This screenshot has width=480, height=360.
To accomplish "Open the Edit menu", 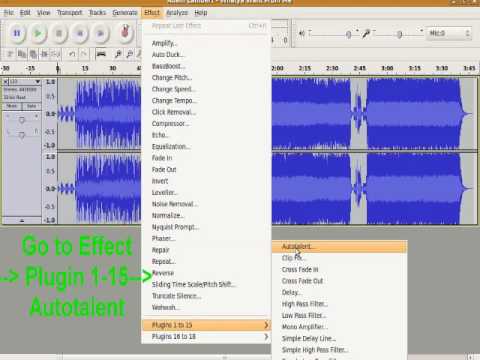I will click(x=25, y=13).
